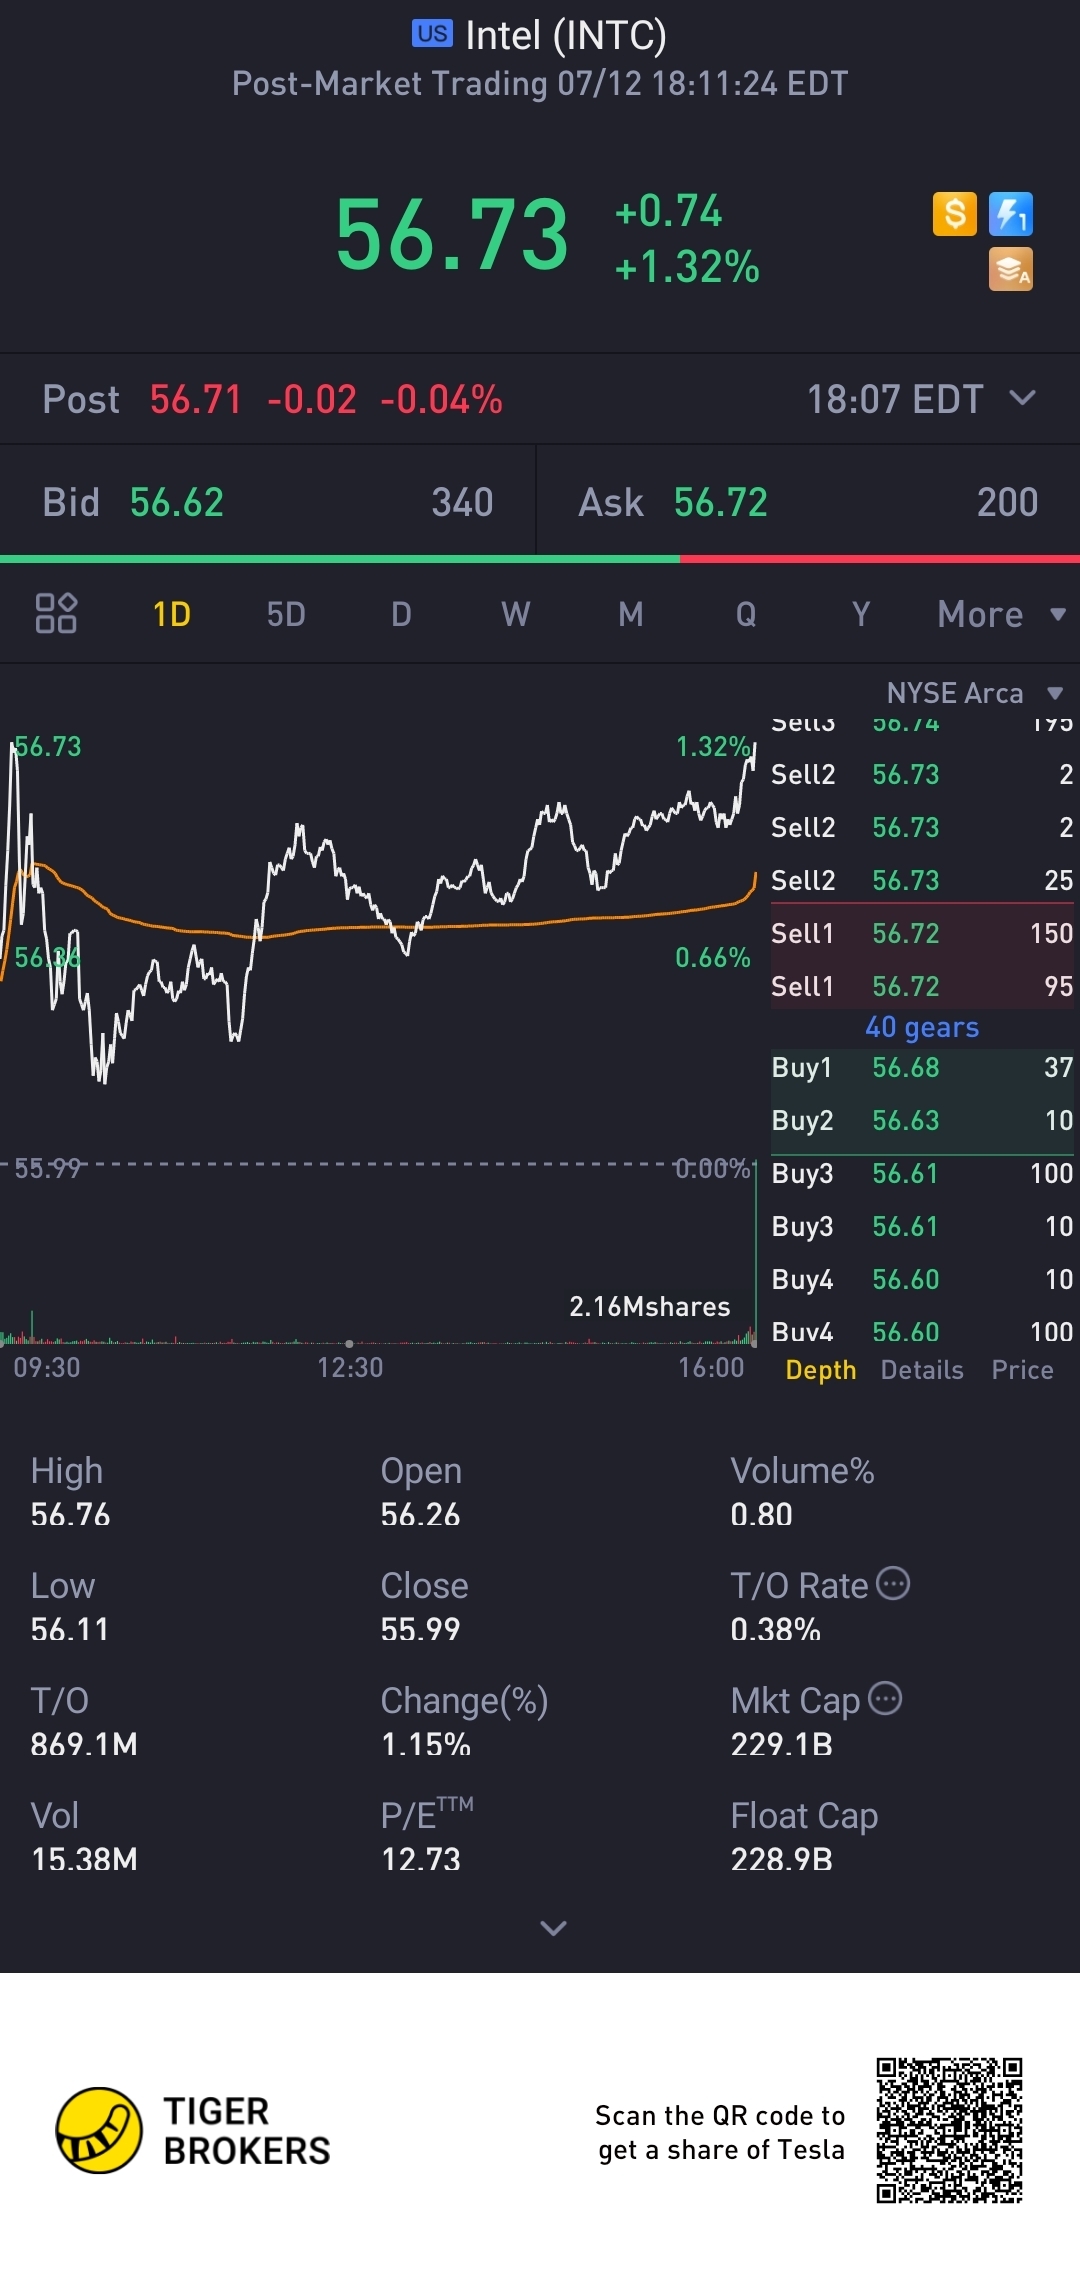Tap the orange dollar sign icon
This screenshot has width=1080, height=2289.
(954, 214)
